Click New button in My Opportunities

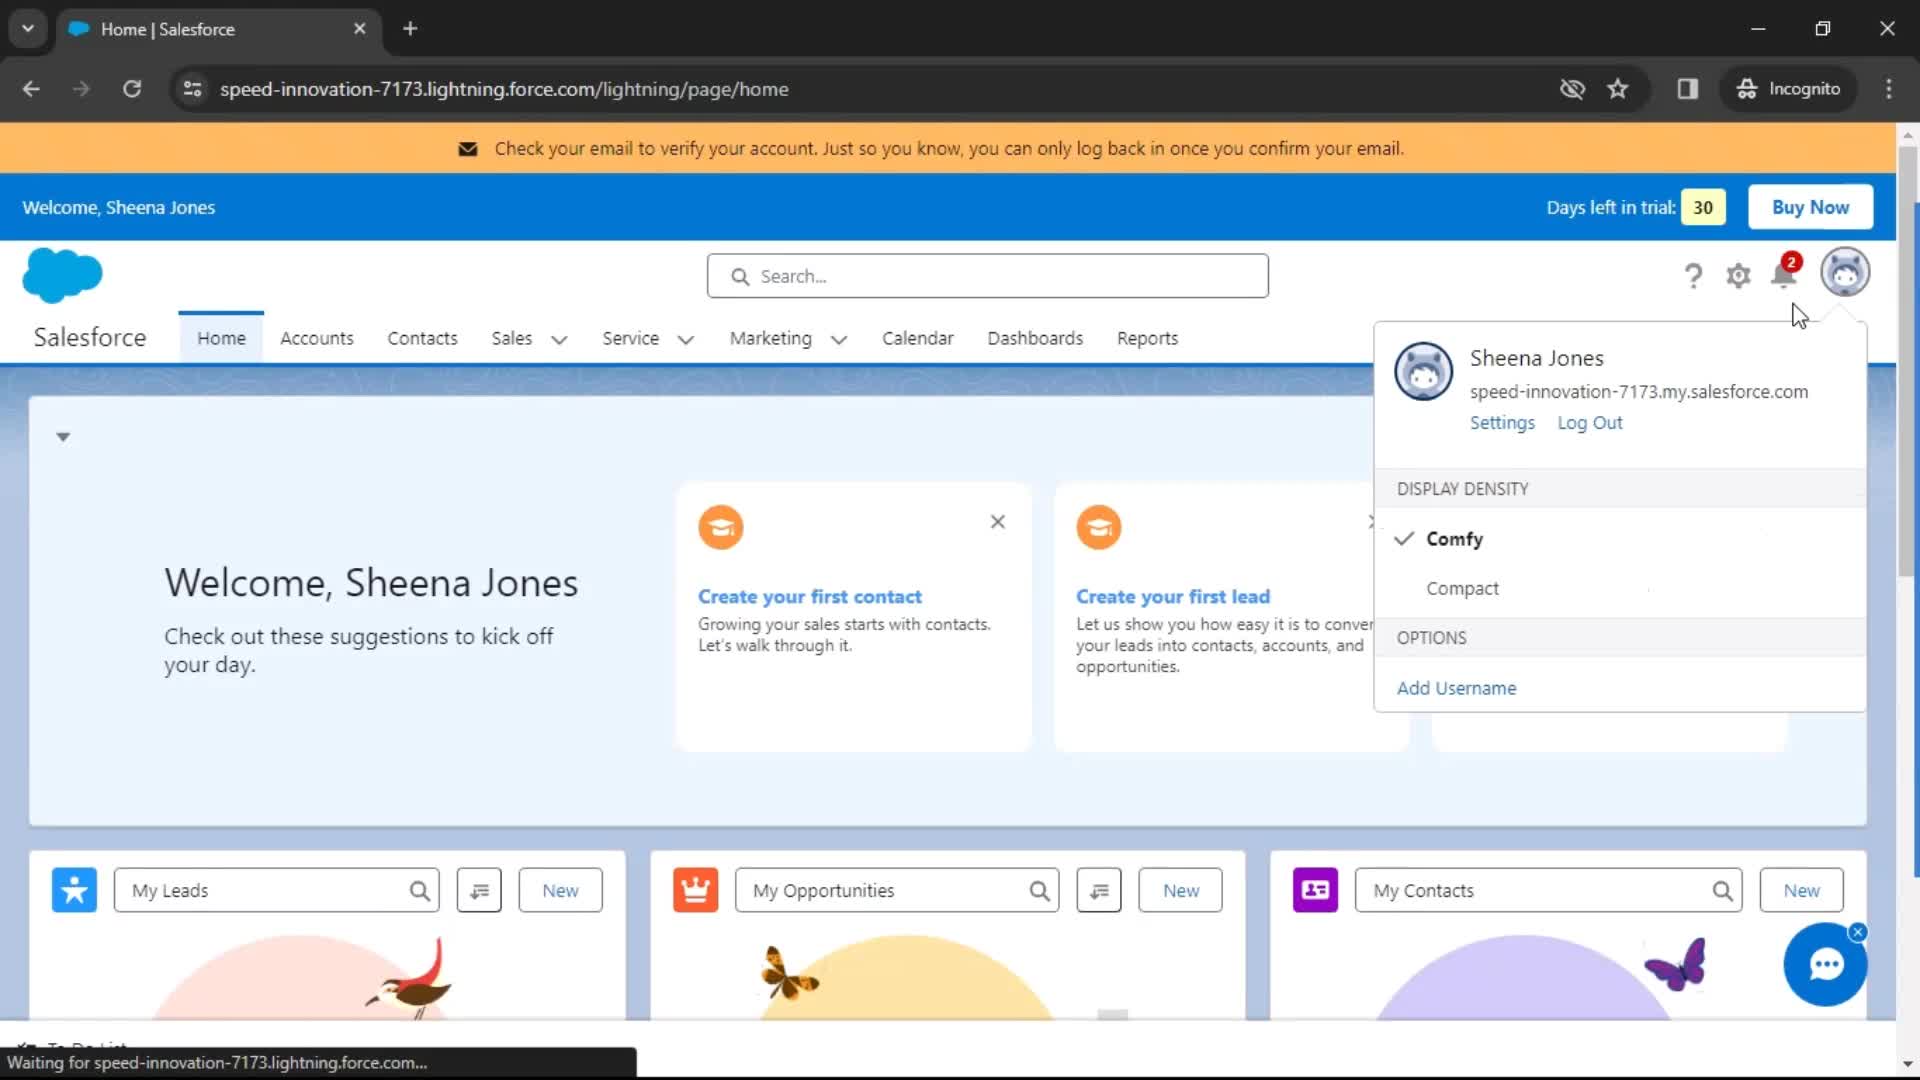click(1180, 890)
